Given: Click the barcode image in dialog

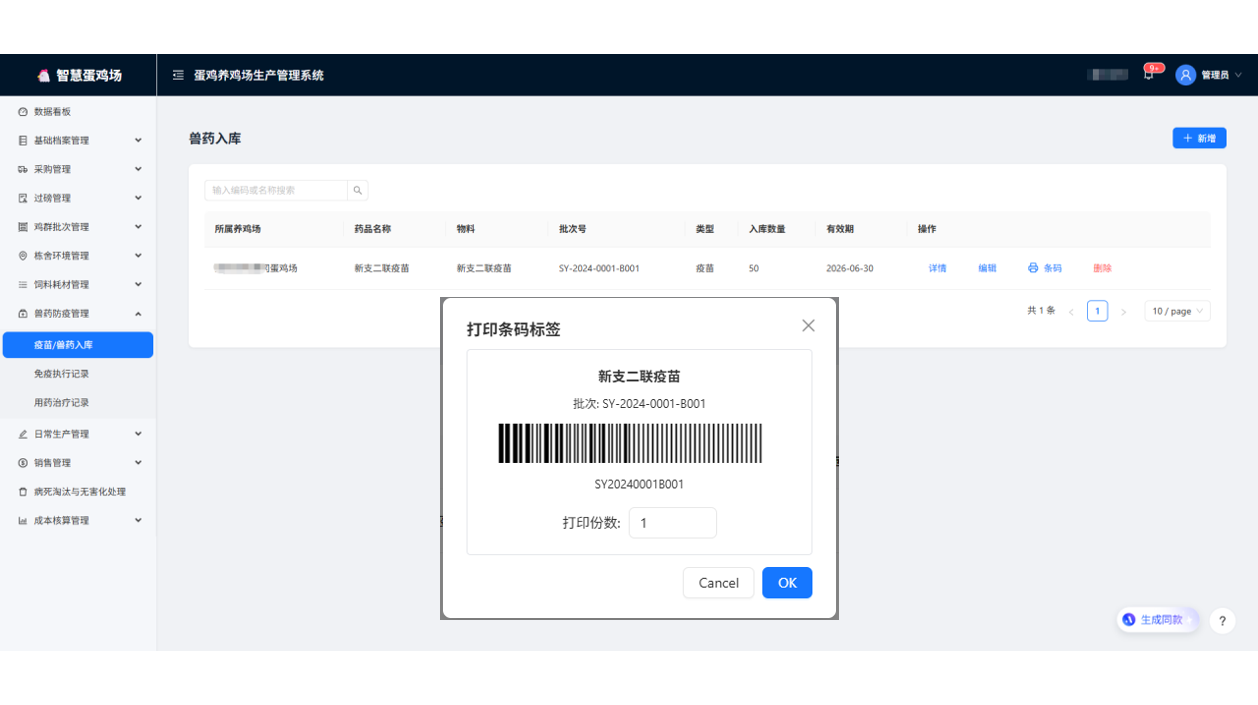Looking at the screenshot, I should 631,443.
